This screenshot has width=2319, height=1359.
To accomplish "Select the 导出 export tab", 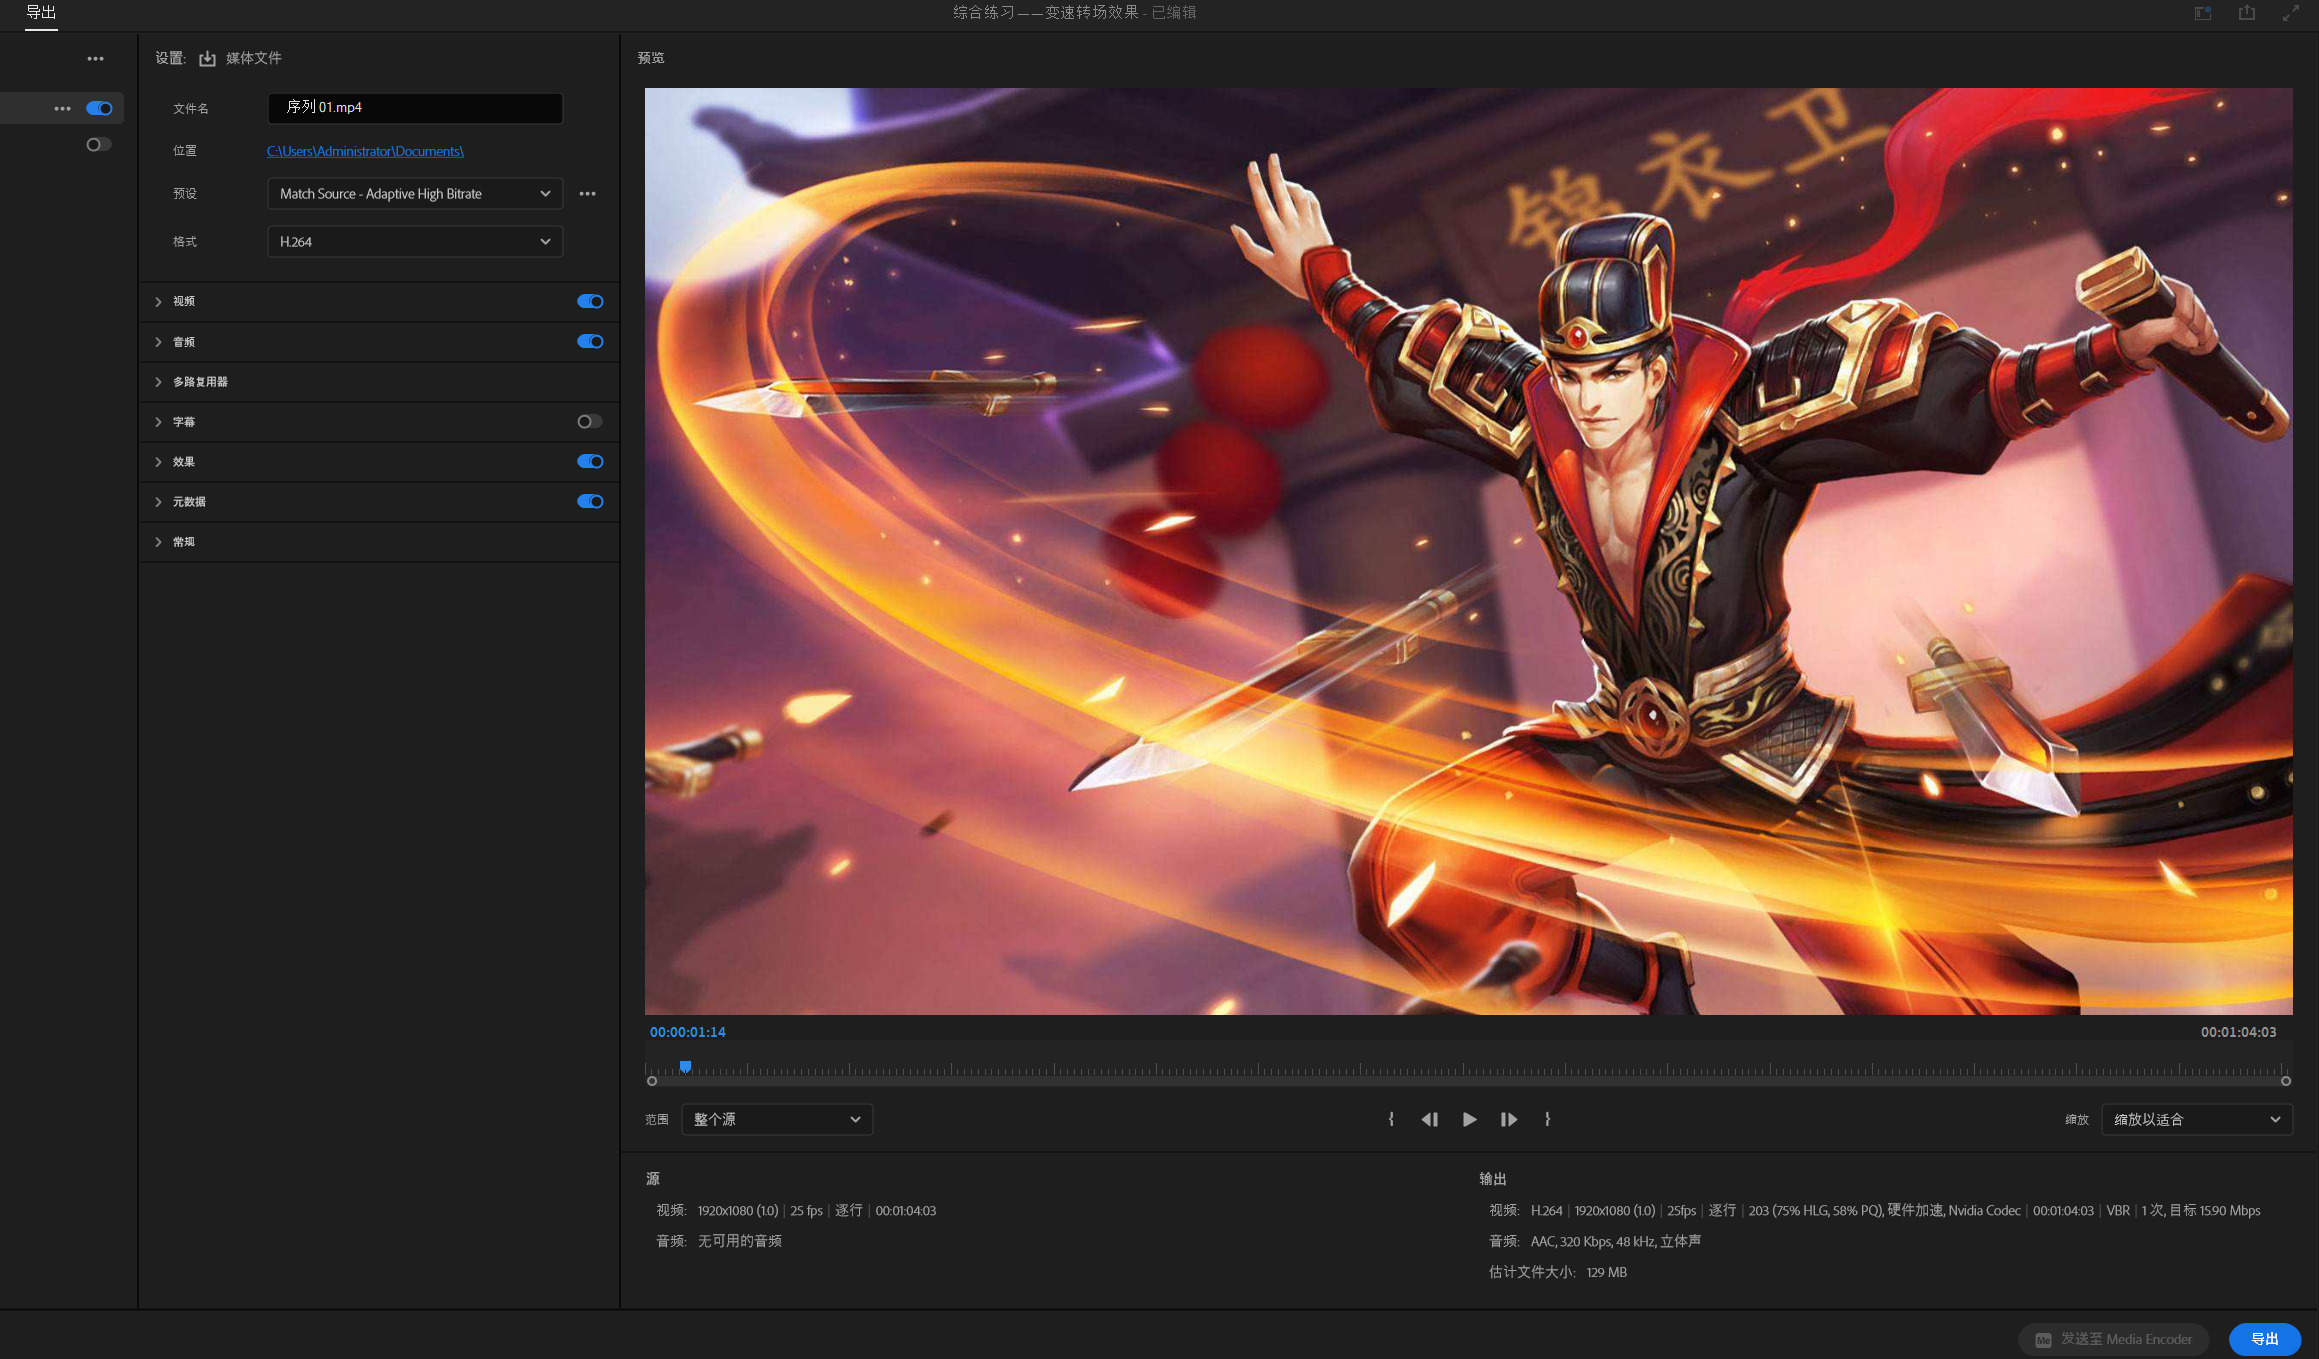I will [x=41, y=13].
